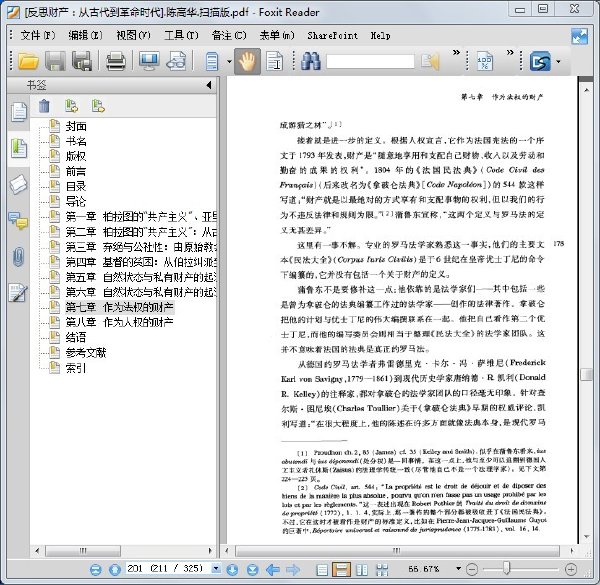The height and width of the screenshot is (585, 600).
Task: Select the Hand tool
Action: tap(247, 61)
